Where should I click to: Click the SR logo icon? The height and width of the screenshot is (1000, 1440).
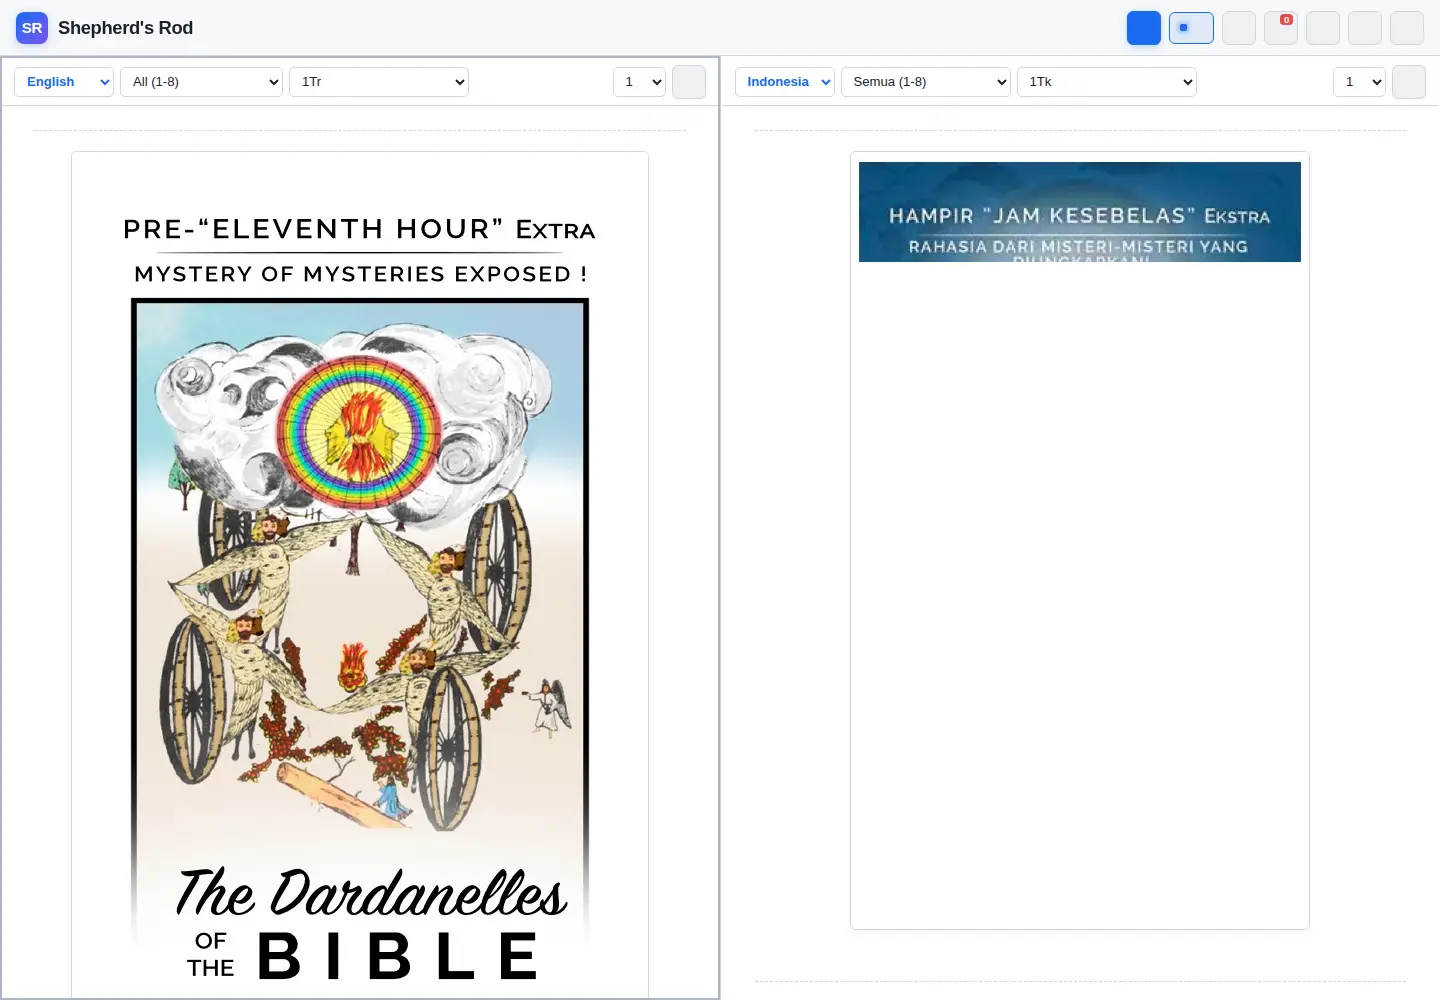[x=32, y=28]
